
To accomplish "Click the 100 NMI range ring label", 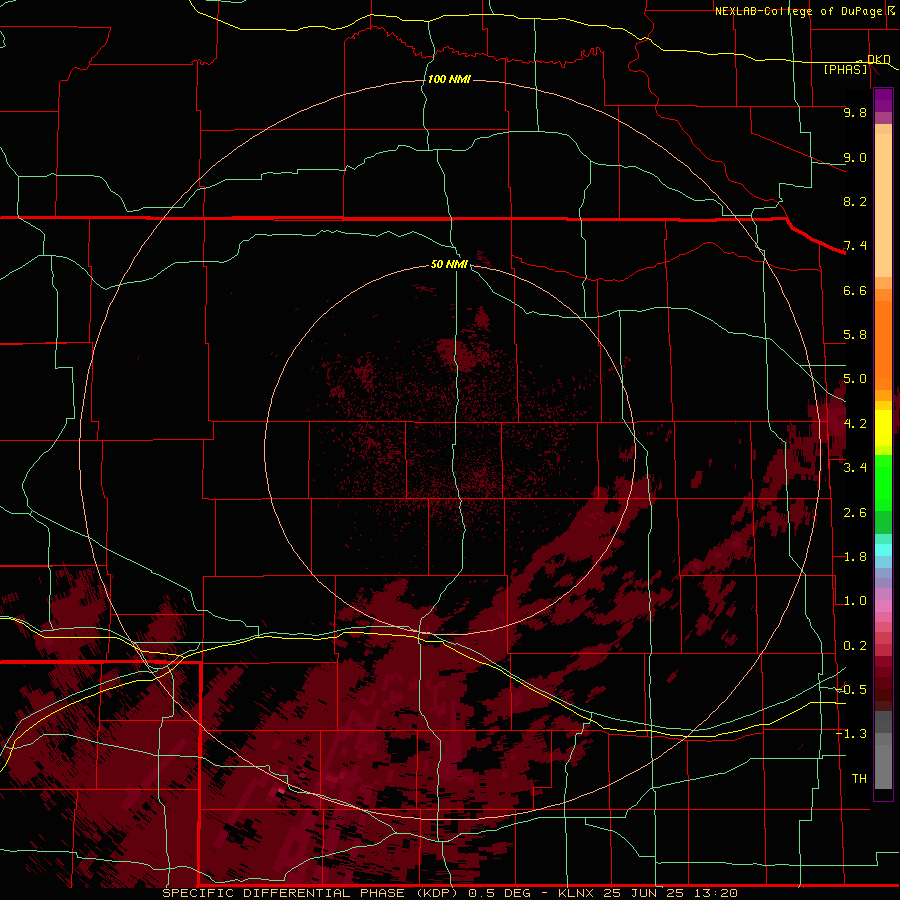I will click(449, 79).
